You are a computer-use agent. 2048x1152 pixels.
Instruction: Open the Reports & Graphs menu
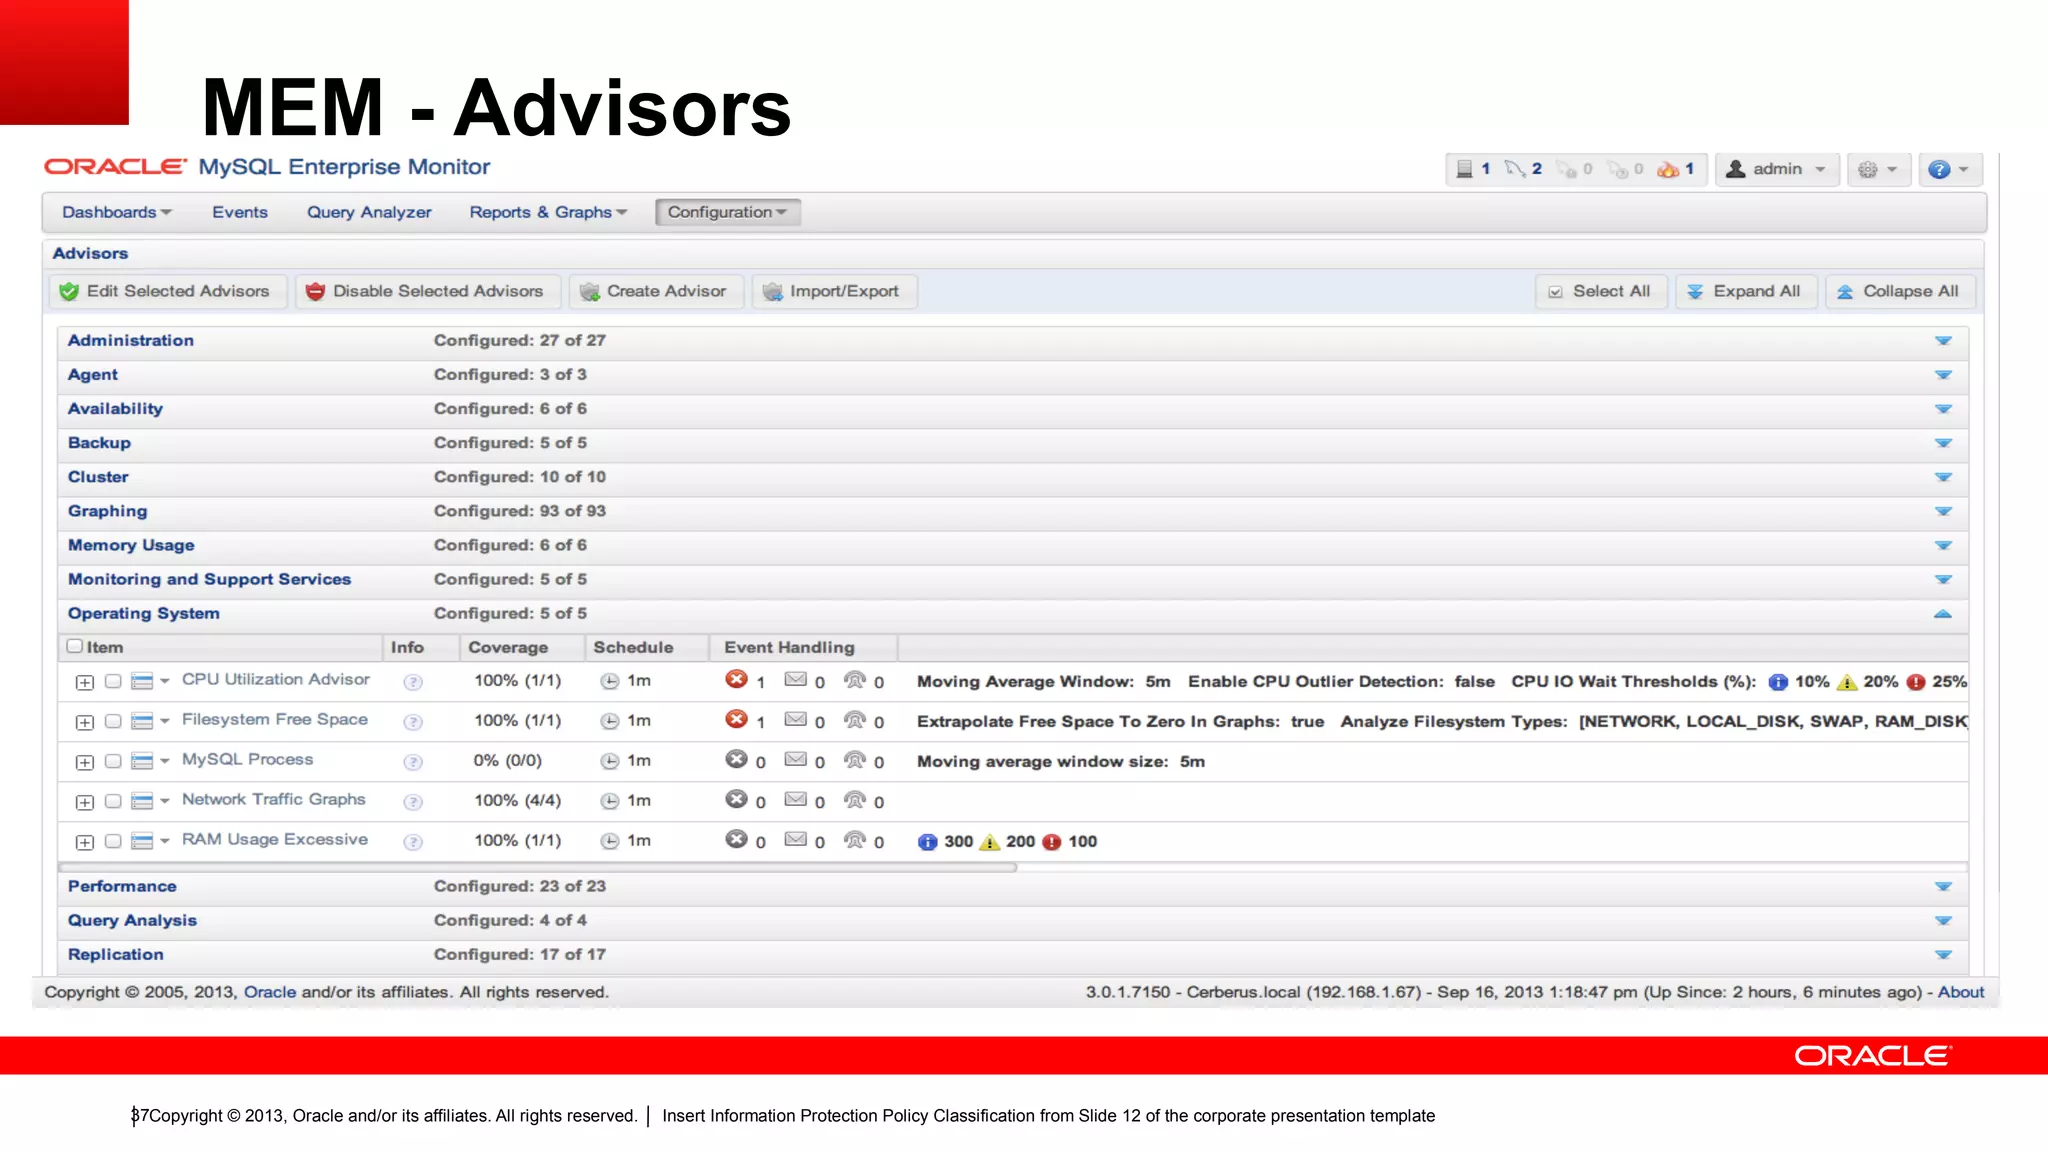click(548, 212)
